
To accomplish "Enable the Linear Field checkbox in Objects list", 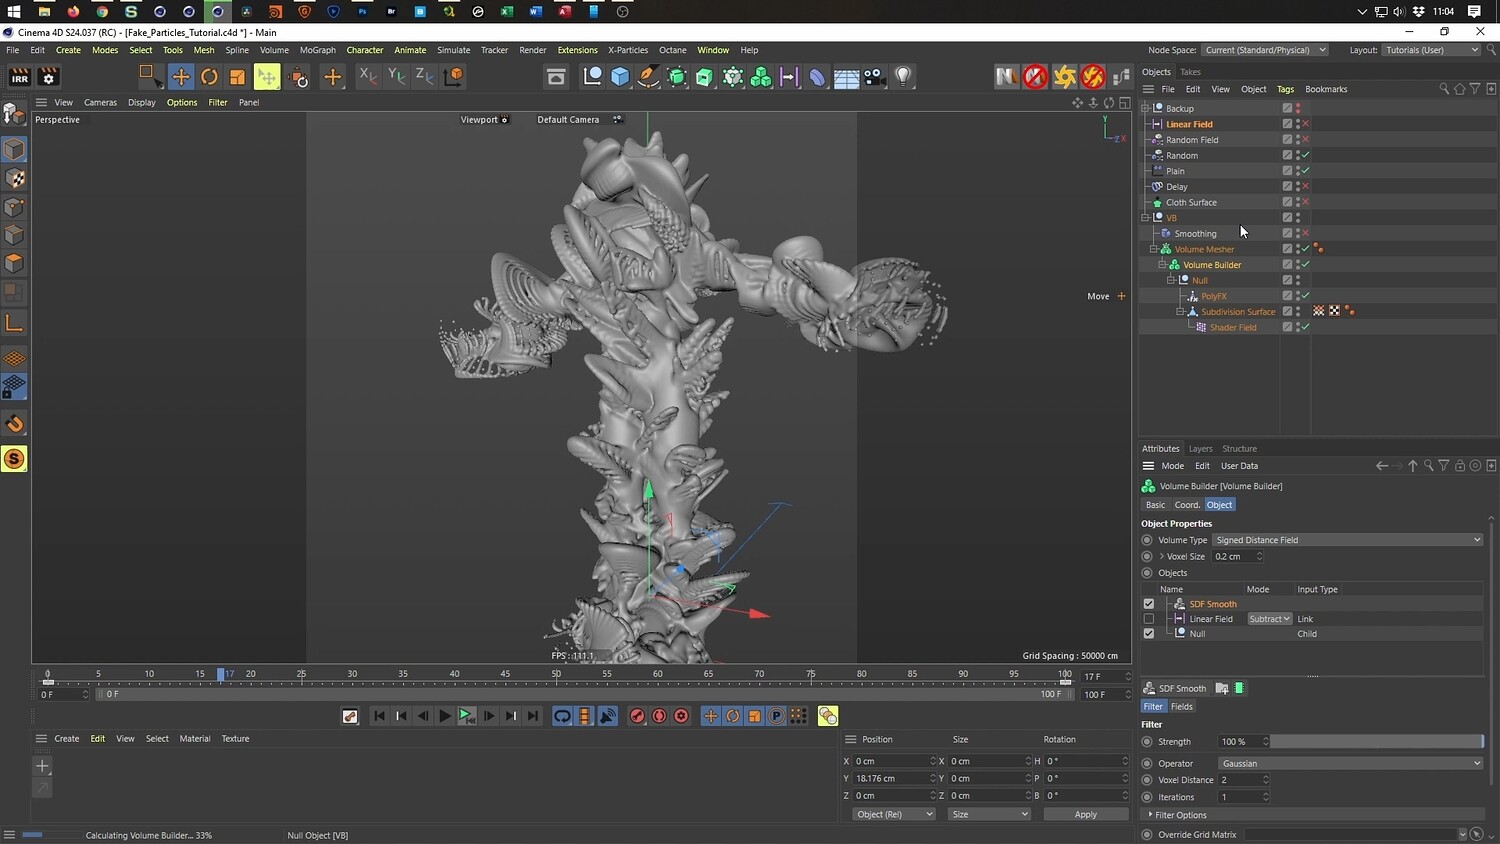I will pyautogui.click(x=1148, y=619).
